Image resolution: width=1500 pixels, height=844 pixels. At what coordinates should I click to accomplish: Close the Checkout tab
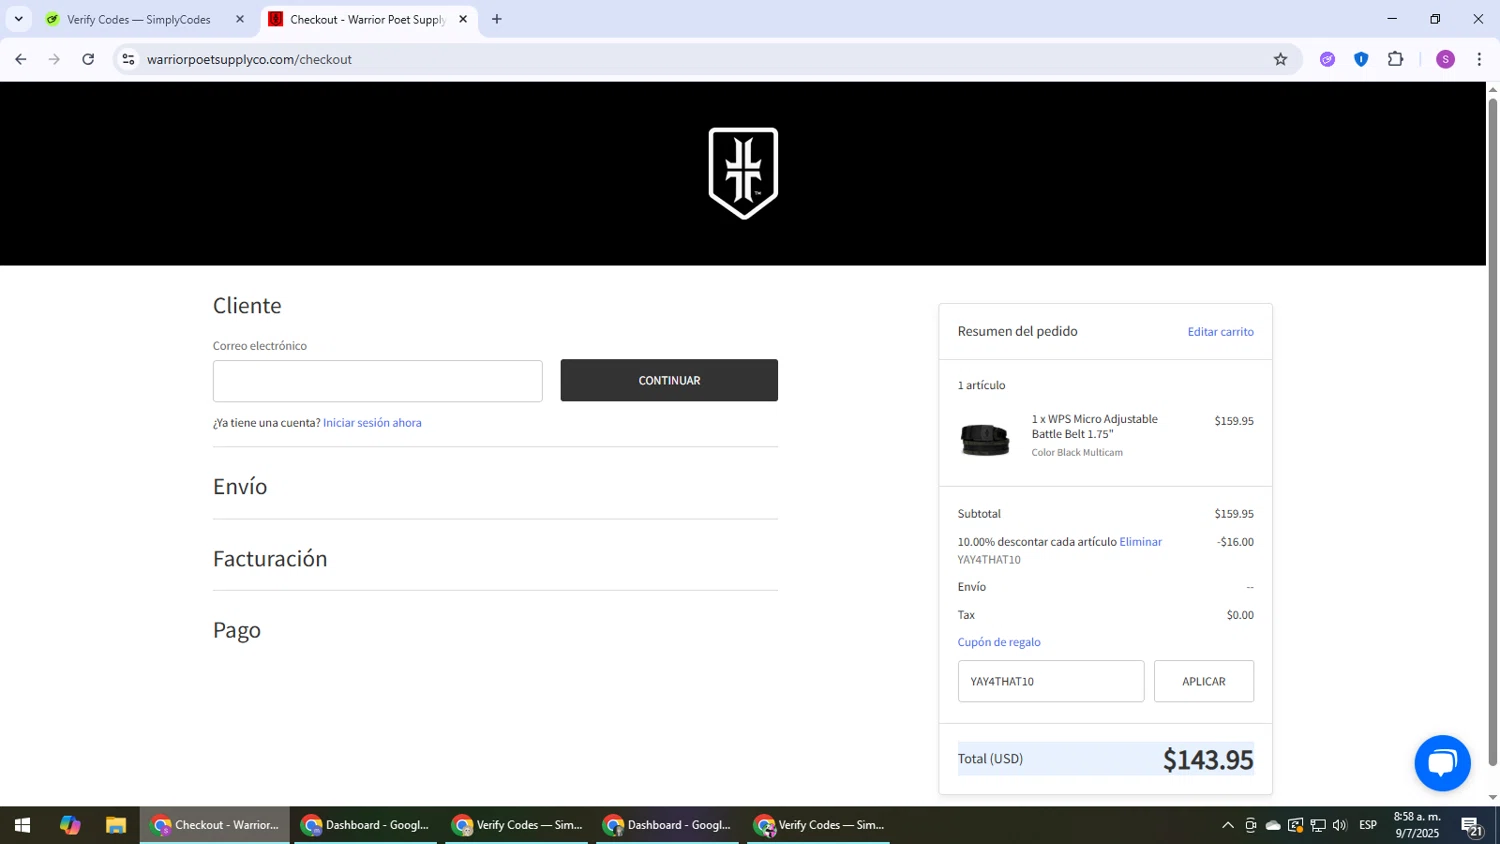tap(463, 19)
